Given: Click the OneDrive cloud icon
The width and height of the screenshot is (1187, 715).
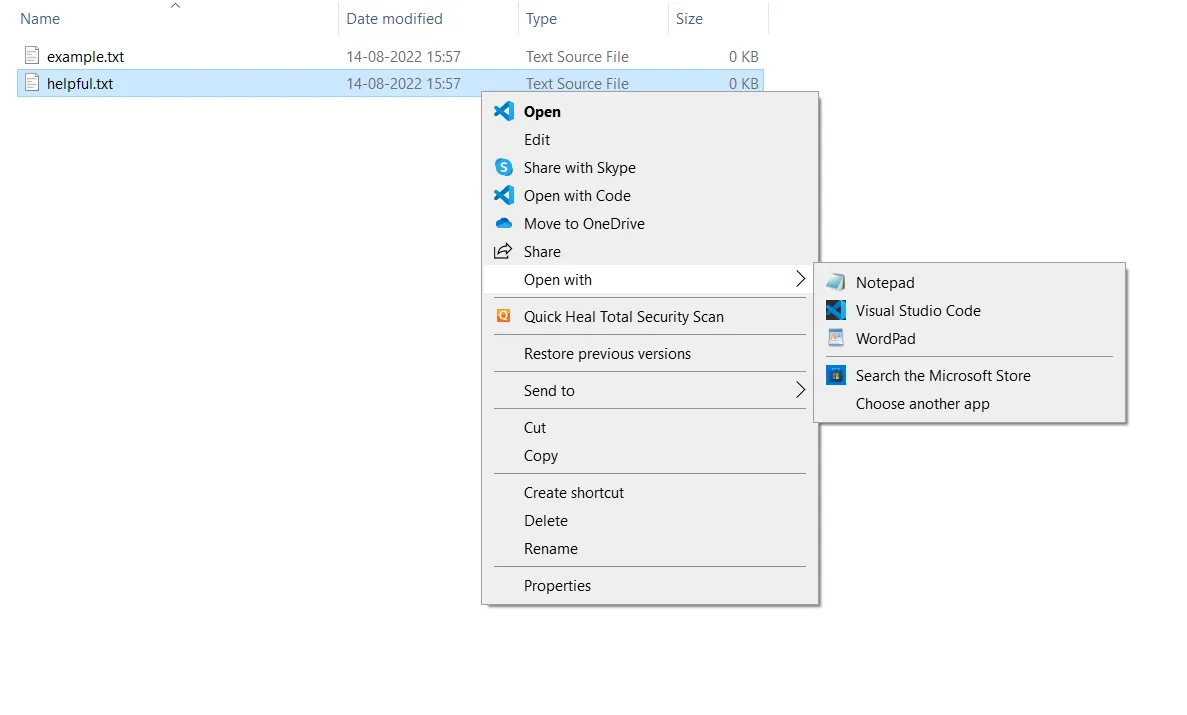Looking at the screenshot, I should click(504, 224).
